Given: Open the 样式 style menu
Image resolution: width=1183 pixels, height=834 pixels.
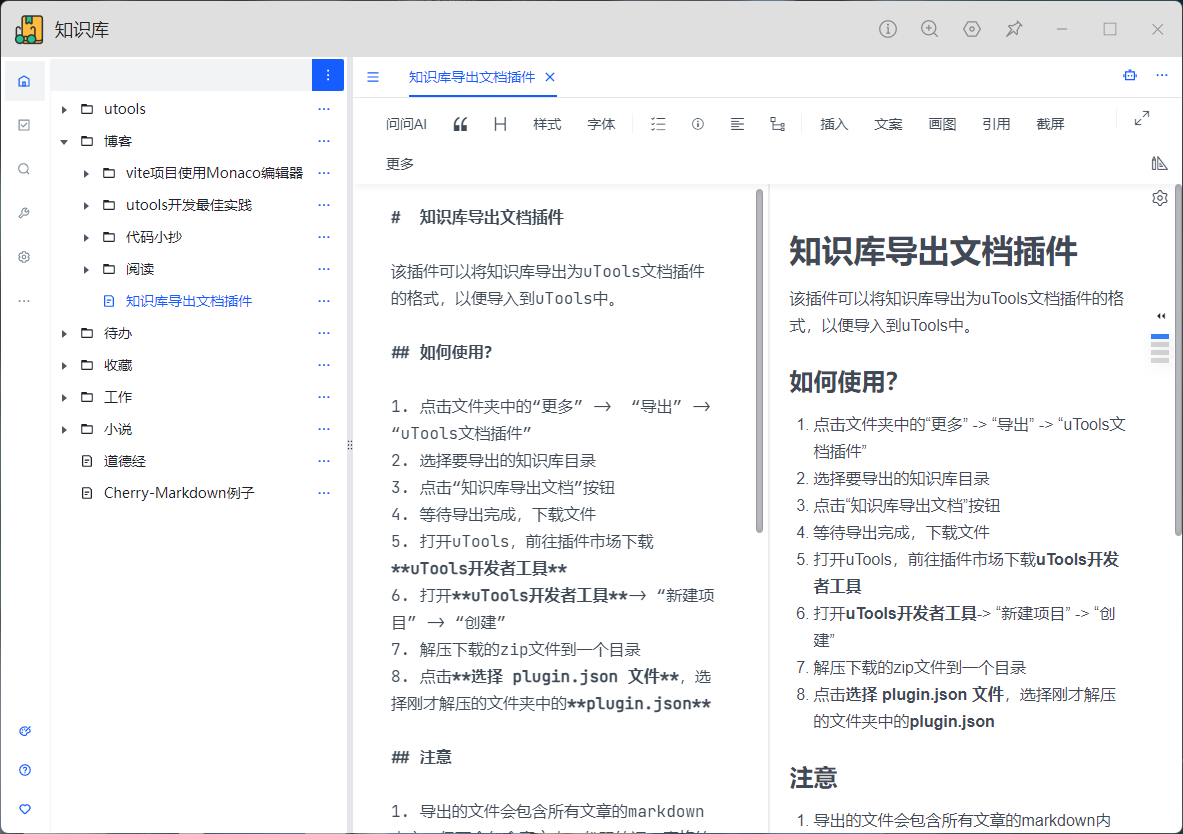Looking at the screenshot, I should point(547,124).
